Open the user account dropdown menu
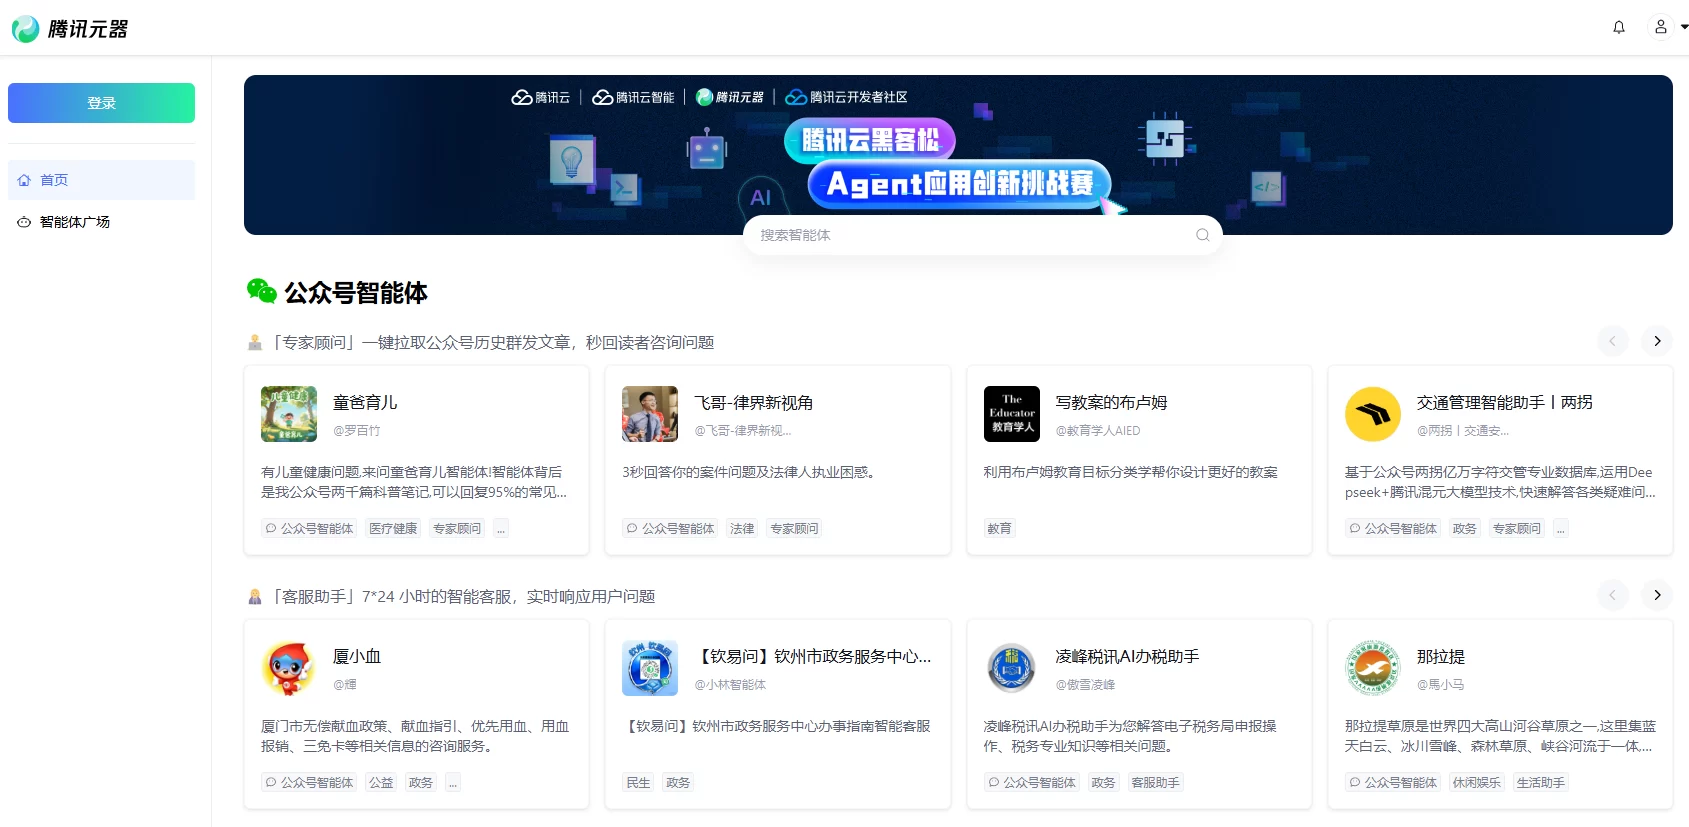 (1668, 27)
